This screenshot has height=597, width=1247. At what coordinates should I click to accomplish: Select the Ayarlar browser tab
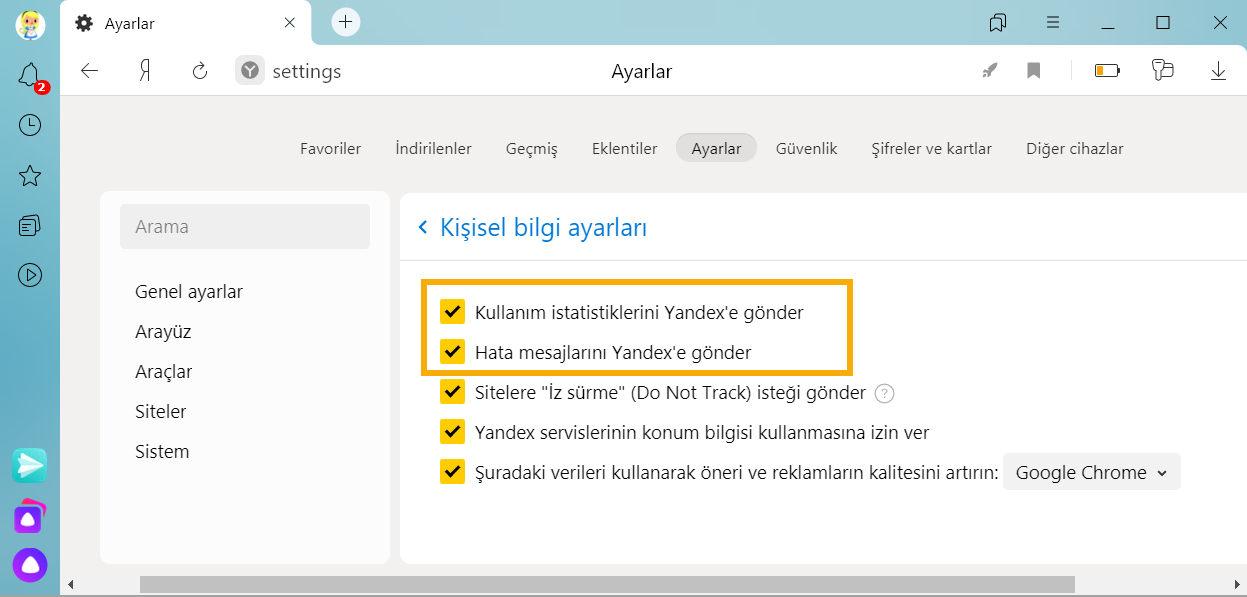click(x=187, y=23)
